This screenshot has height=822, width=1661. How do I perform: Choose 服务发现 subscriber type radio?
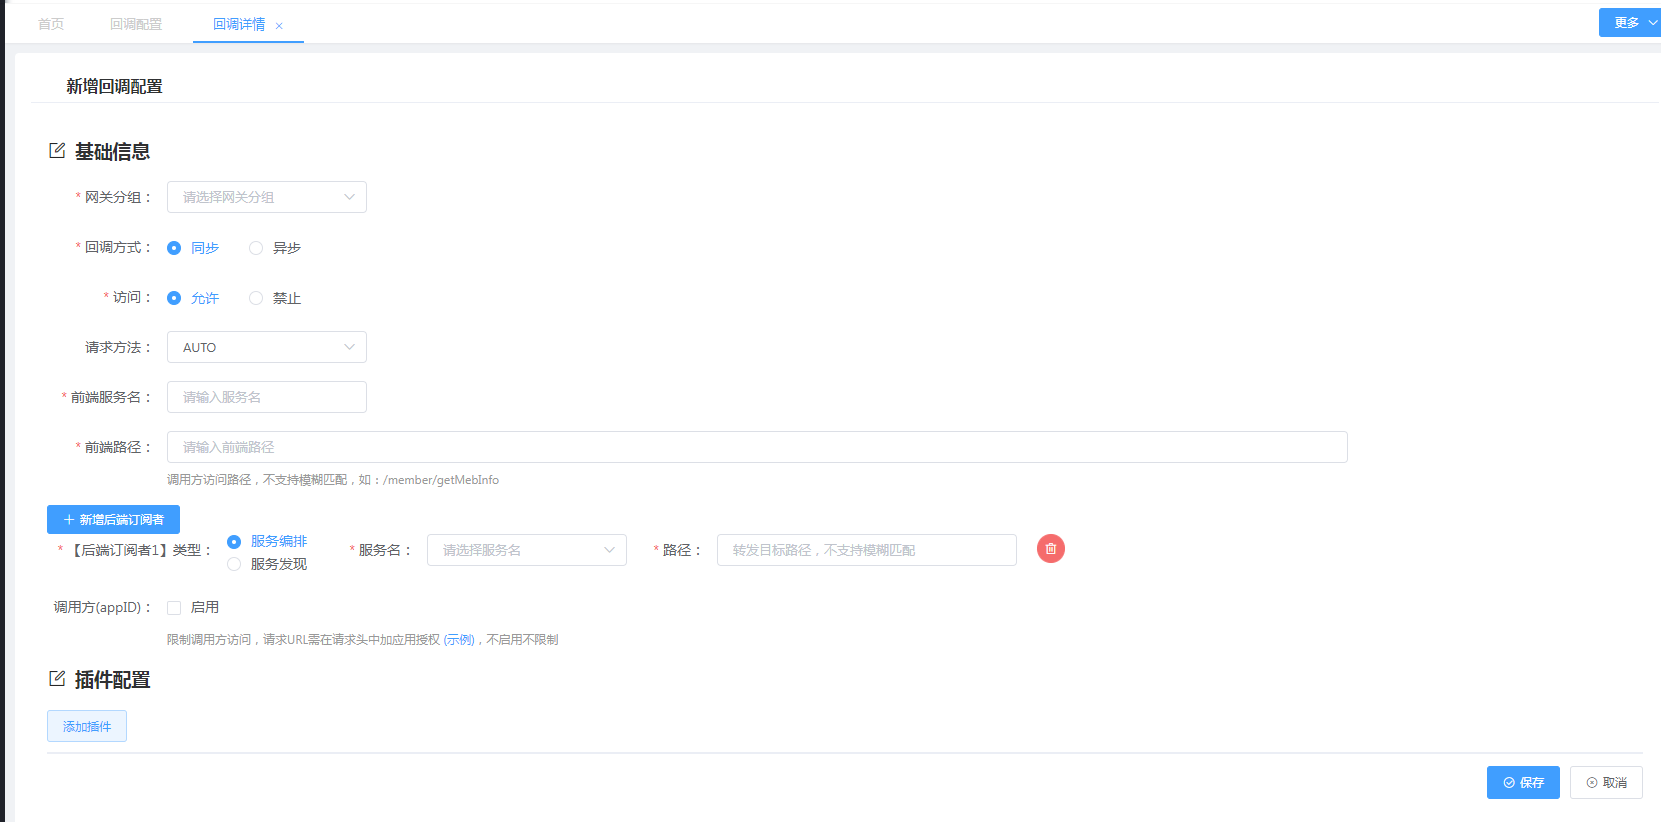(x=234, y=564)
